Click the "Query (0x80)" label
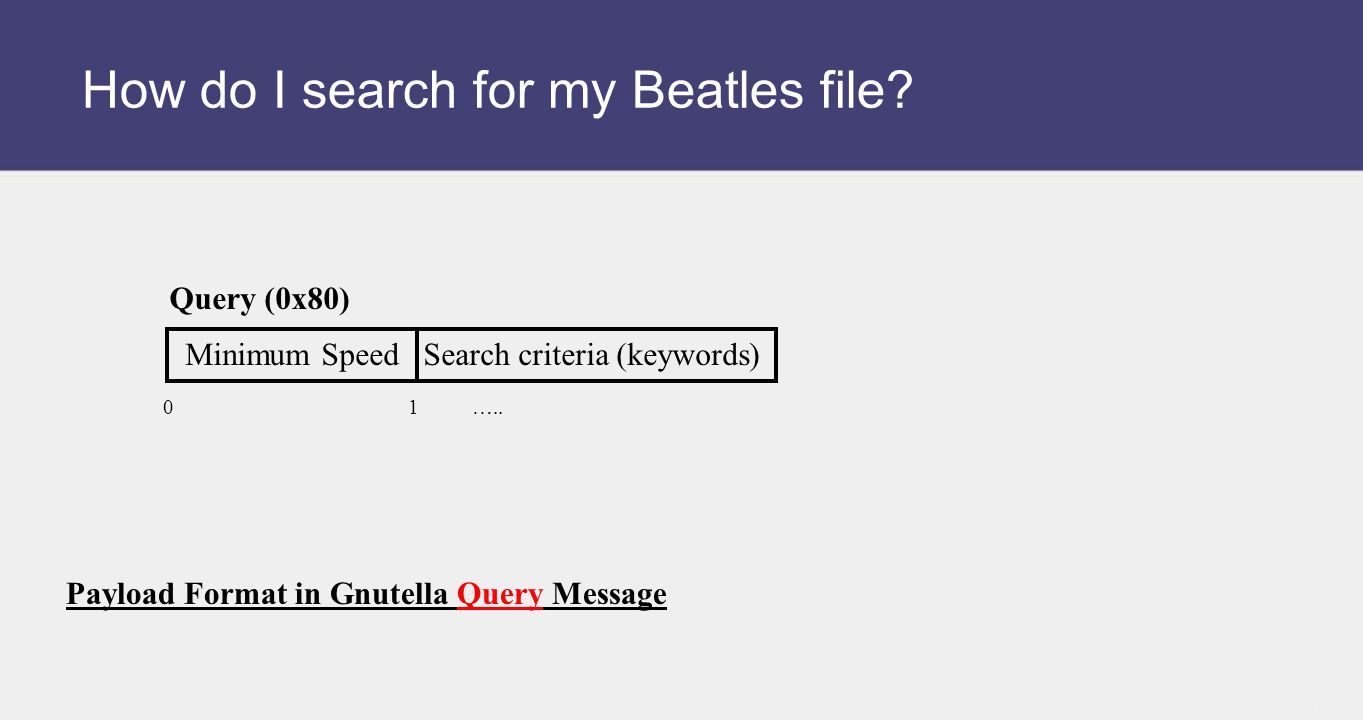This screenshot has height=720, width=1363. point(259,298)
